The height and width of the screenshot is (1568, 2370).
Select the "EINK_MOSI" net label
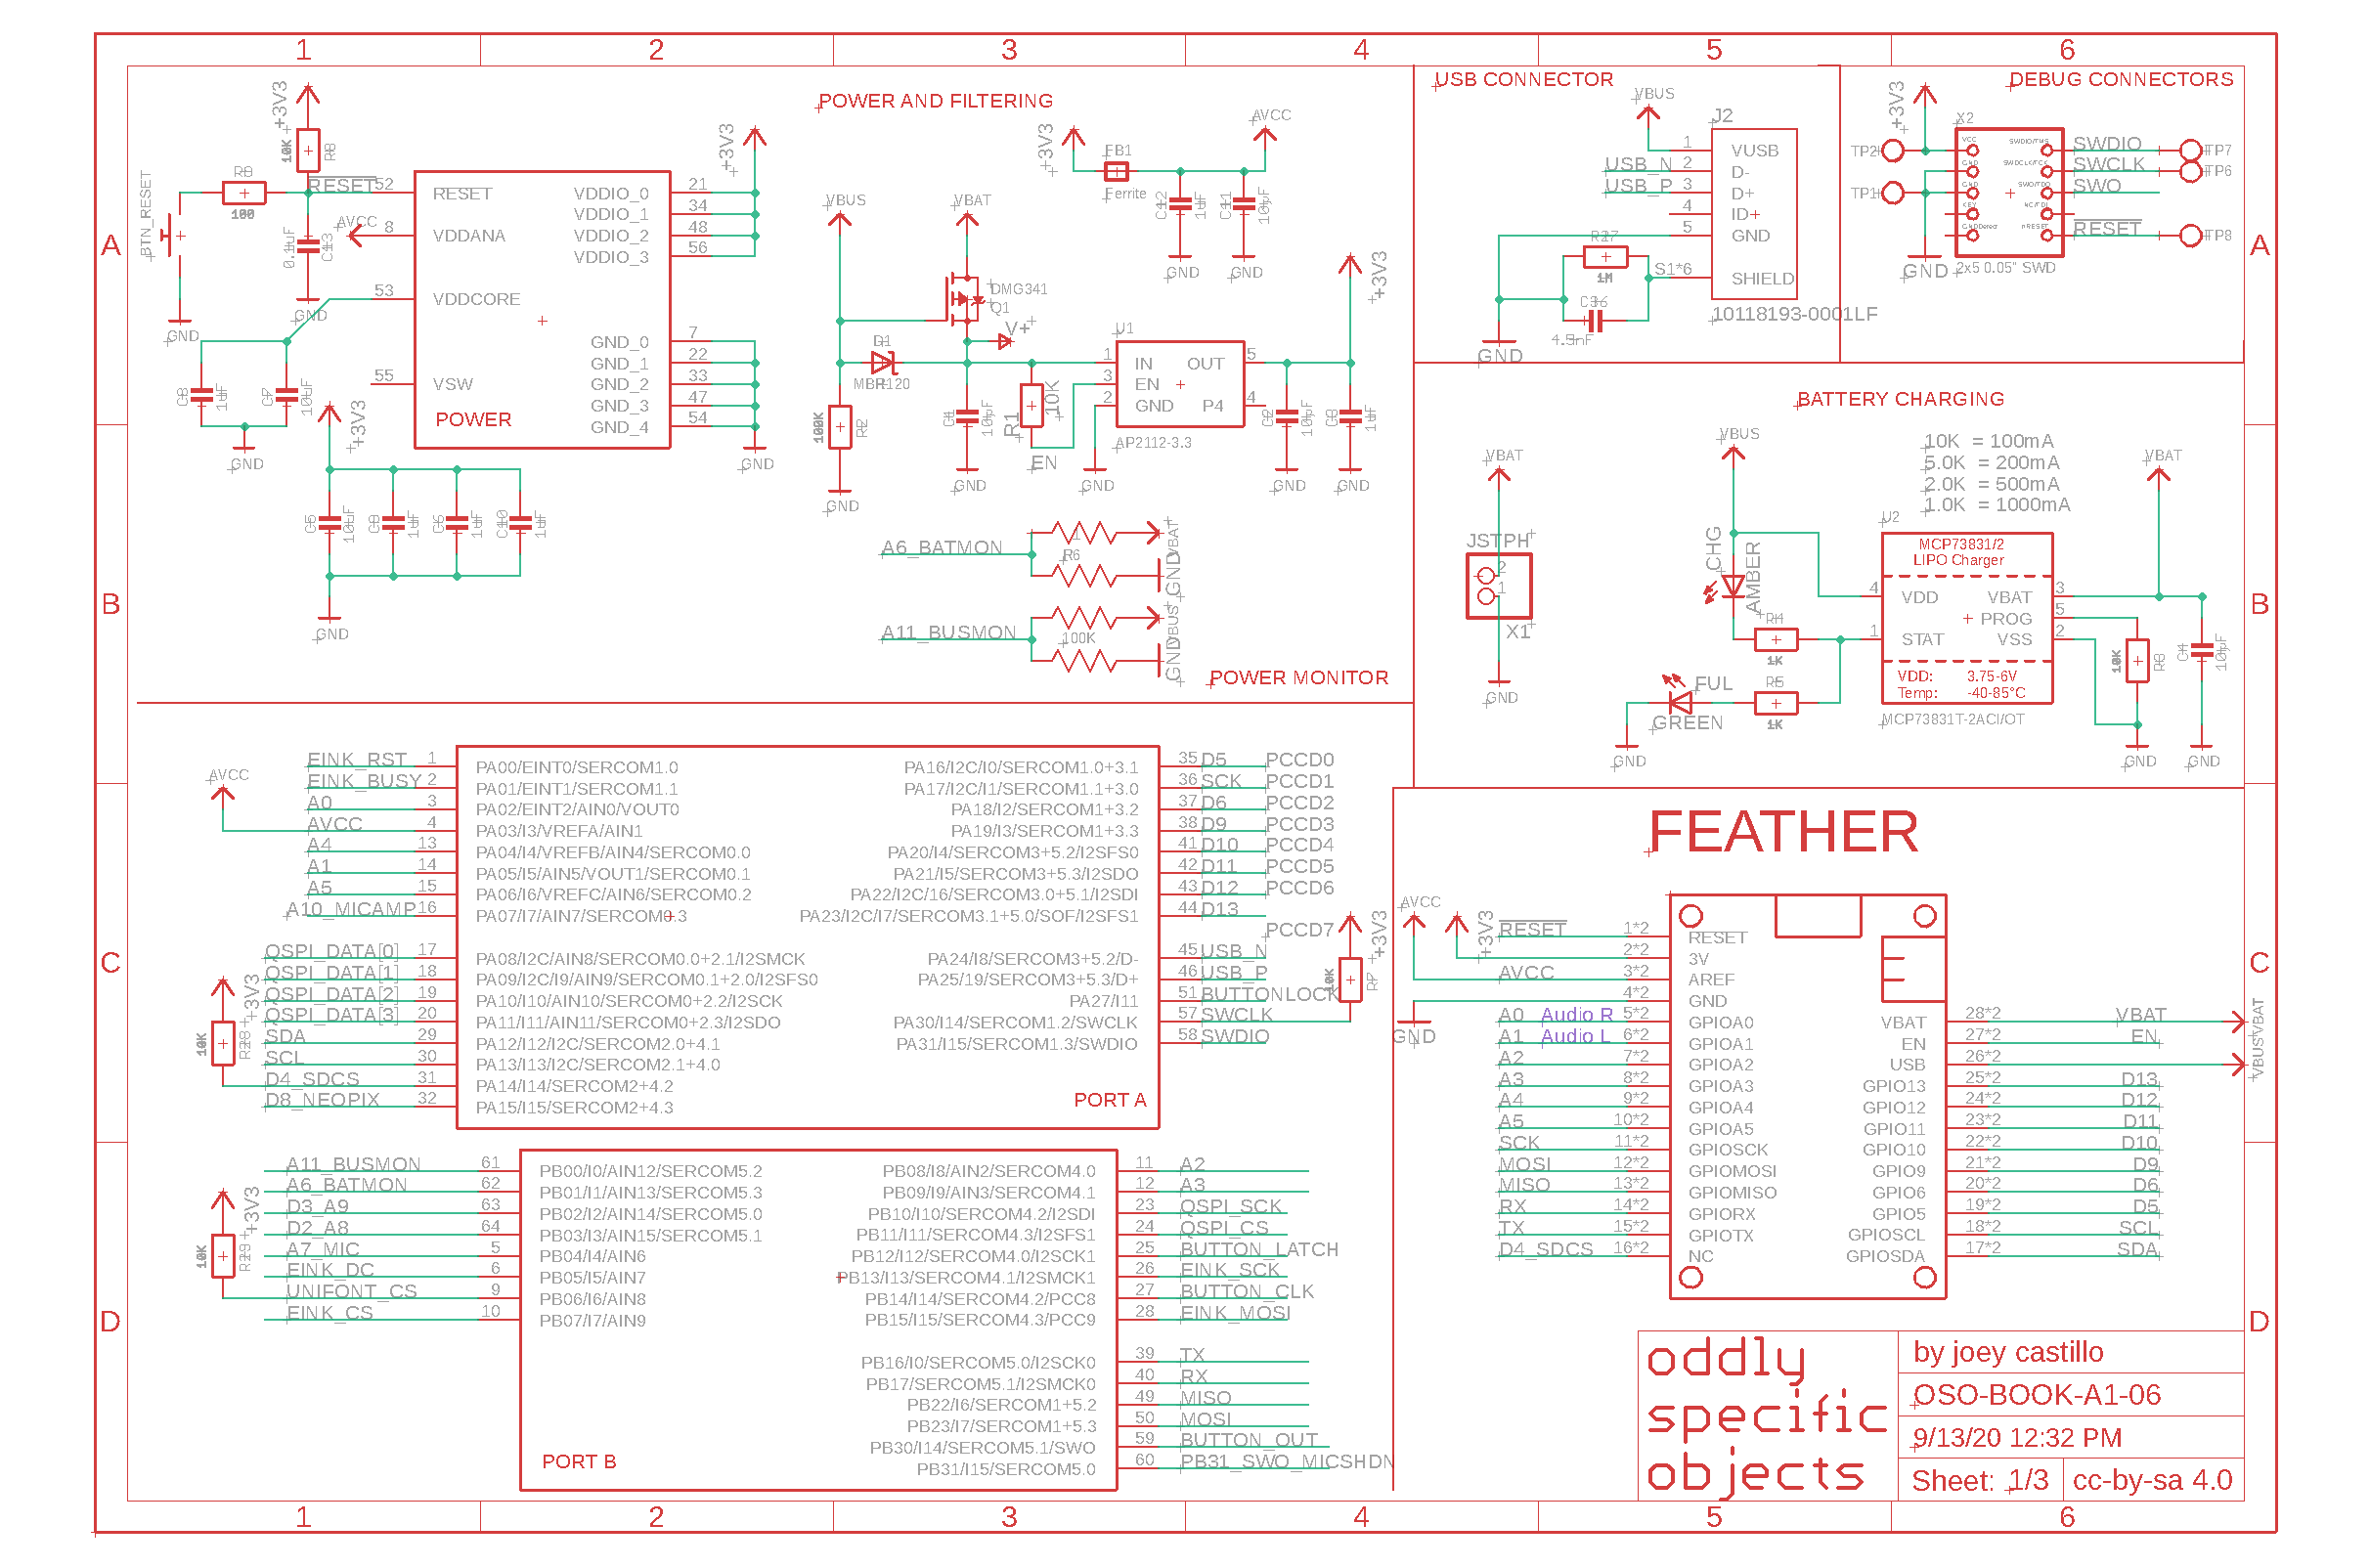point(1235,1312)
